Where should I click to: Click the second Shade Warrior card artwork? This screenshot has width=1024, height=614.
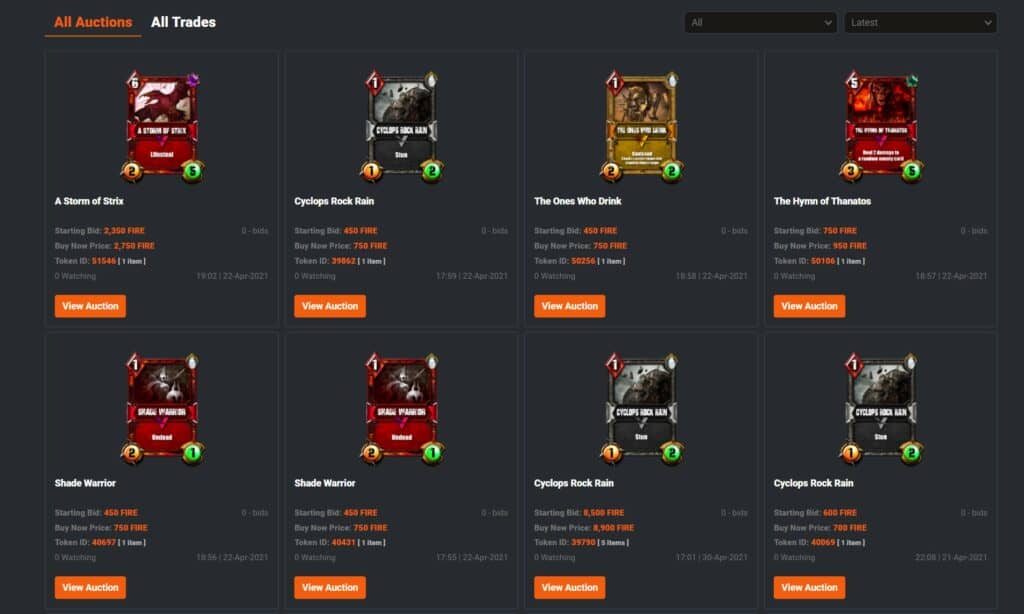(x=402, y=408)
